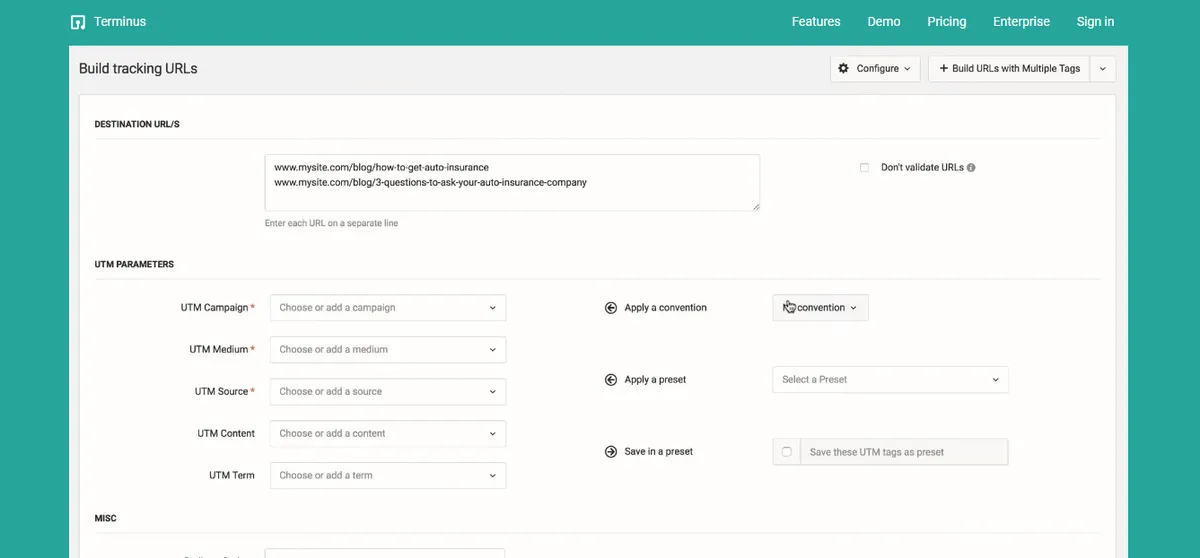Open the UTM Campaign dropdown
This screenshot has height=558, width=1200.
(388, 308)
